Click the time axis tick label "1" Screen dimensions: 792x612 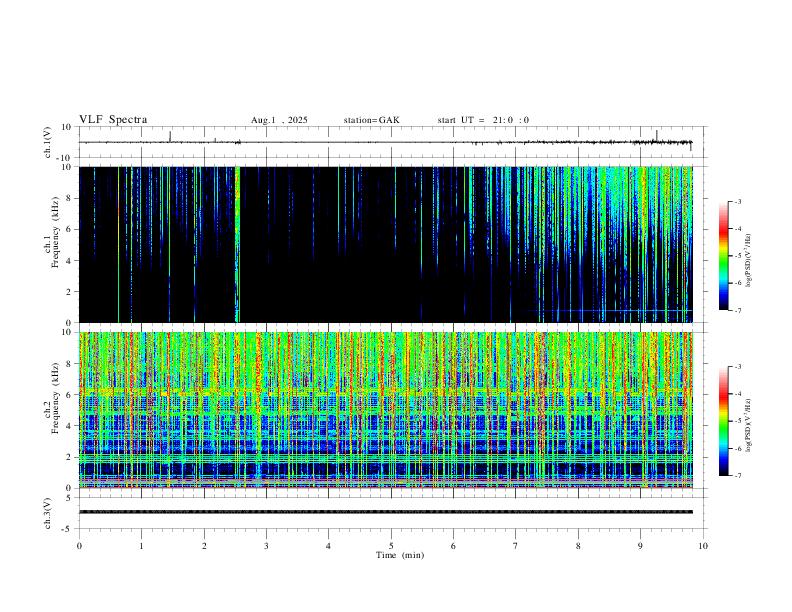point(141,546)
